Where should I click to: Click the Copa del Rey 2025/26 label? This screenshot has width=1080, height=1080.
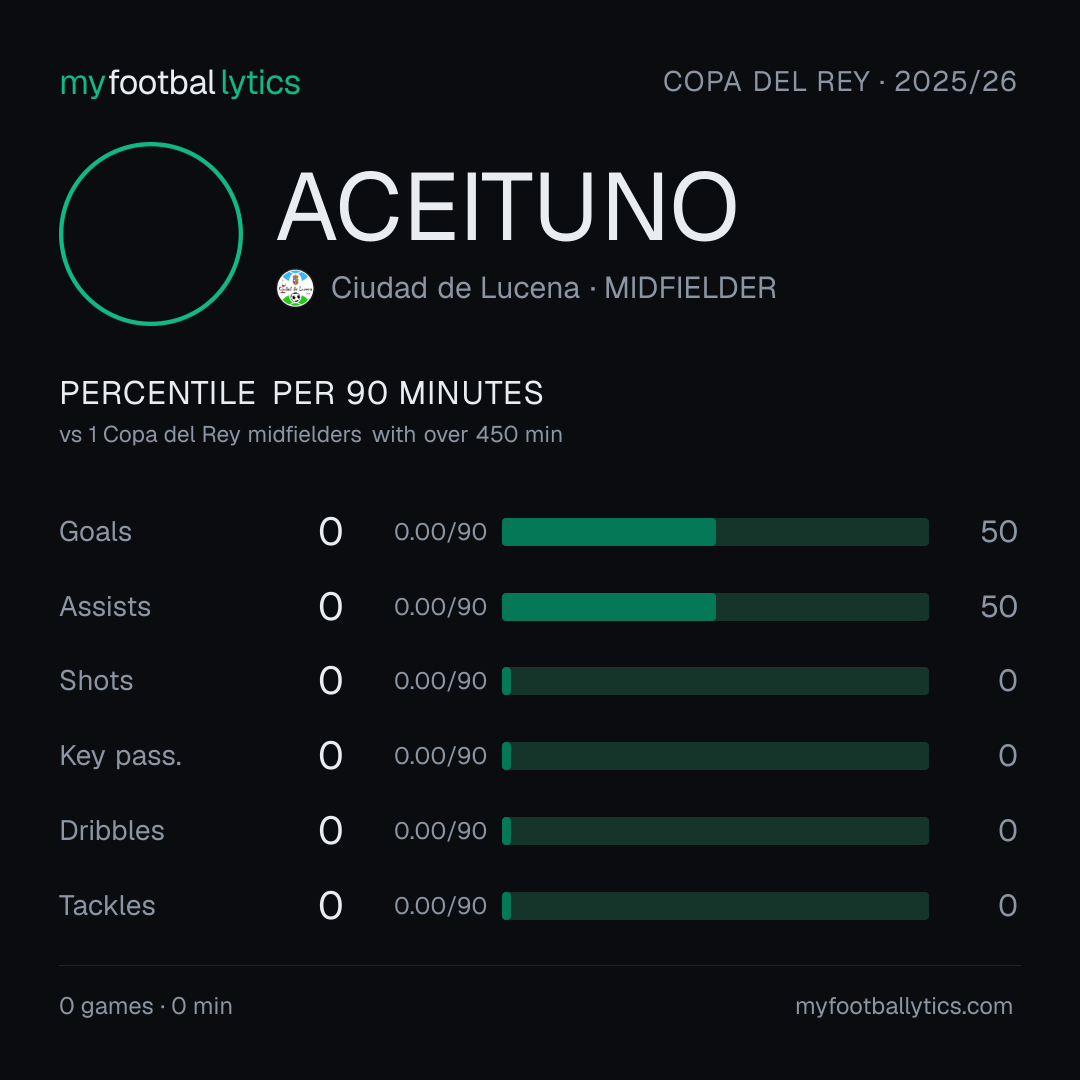pyautogui.click(x=840, y=82)
